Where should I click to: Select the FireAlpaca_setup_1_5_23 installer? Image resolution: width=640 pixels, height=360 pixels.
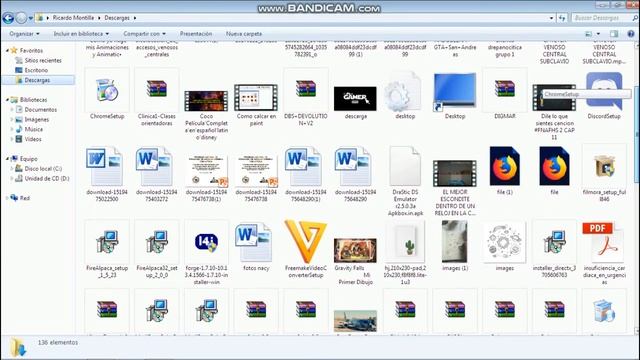107,242
